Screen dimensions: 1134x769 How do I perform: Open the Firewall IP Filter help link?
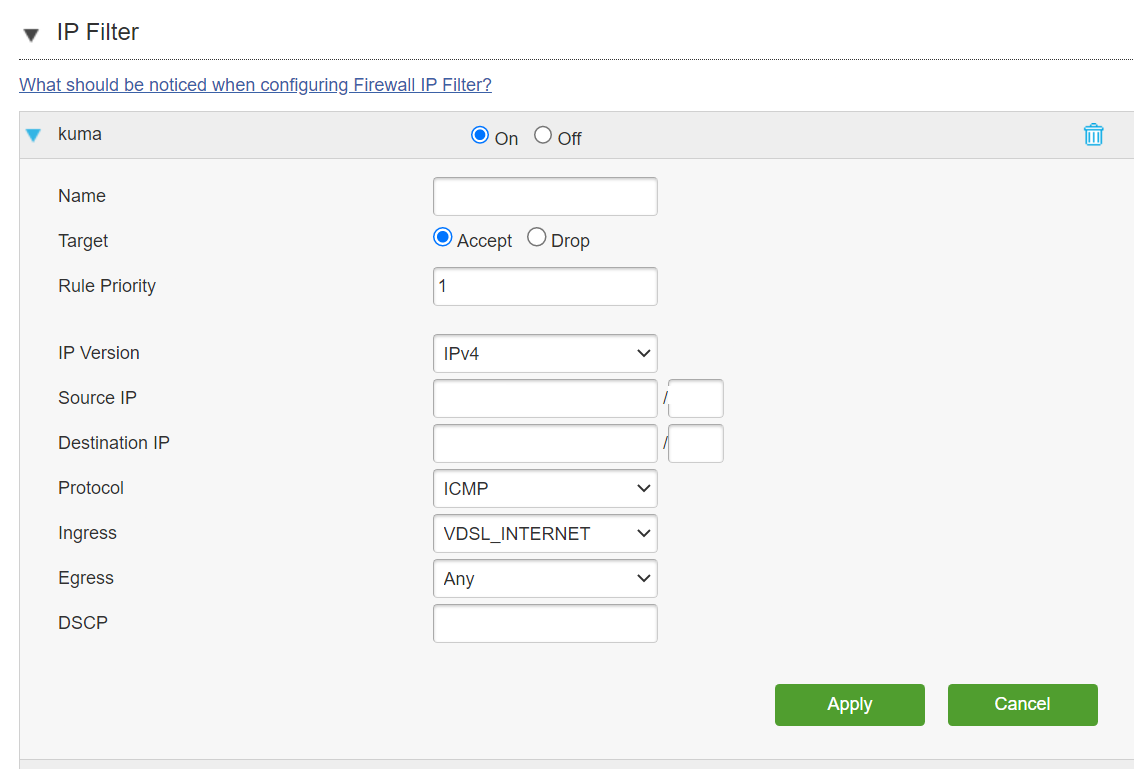[255, 85]
